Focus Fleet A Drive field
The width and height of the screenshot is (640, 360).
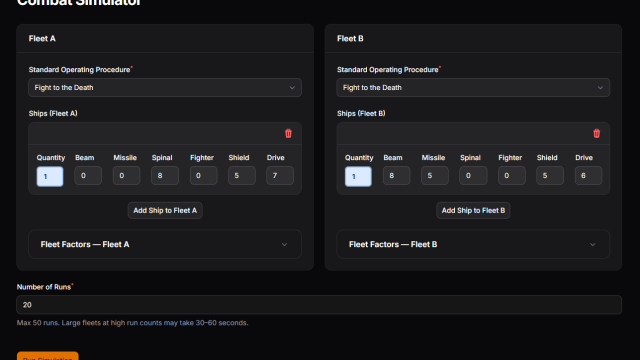(x=280, y=176)
